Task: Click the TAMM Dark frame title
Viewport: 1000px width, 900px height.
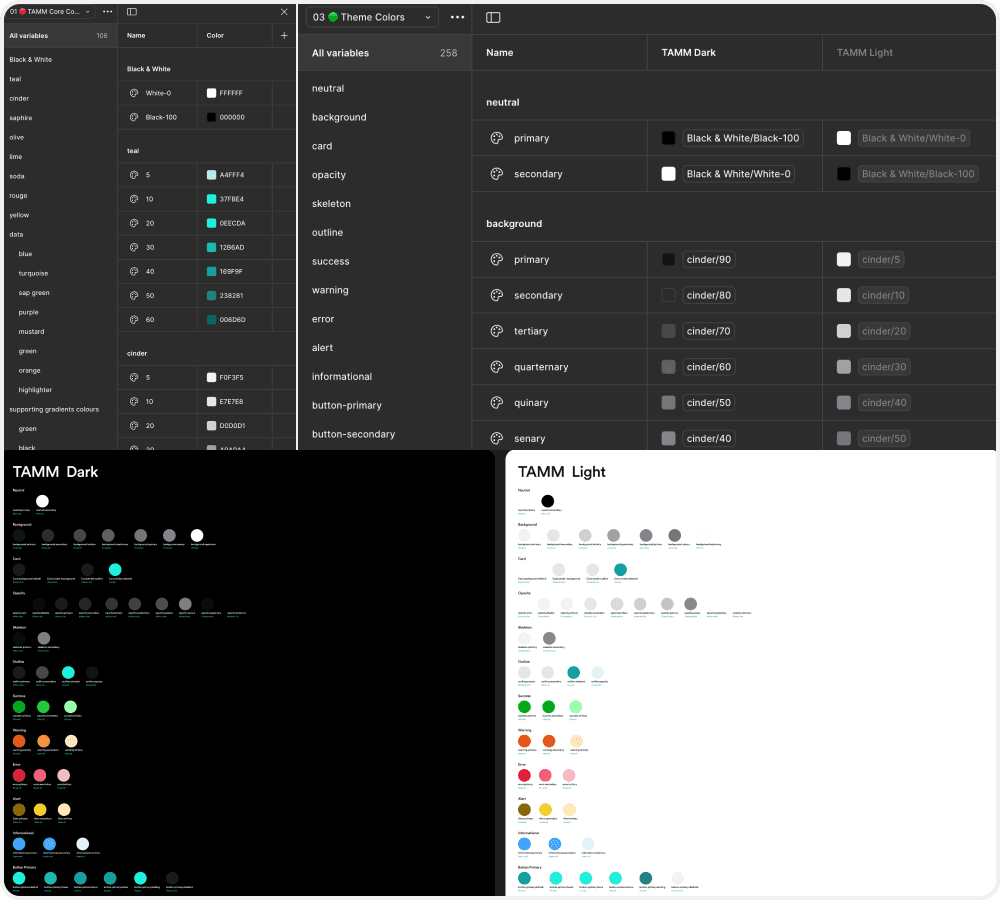Action: point(55,472)
